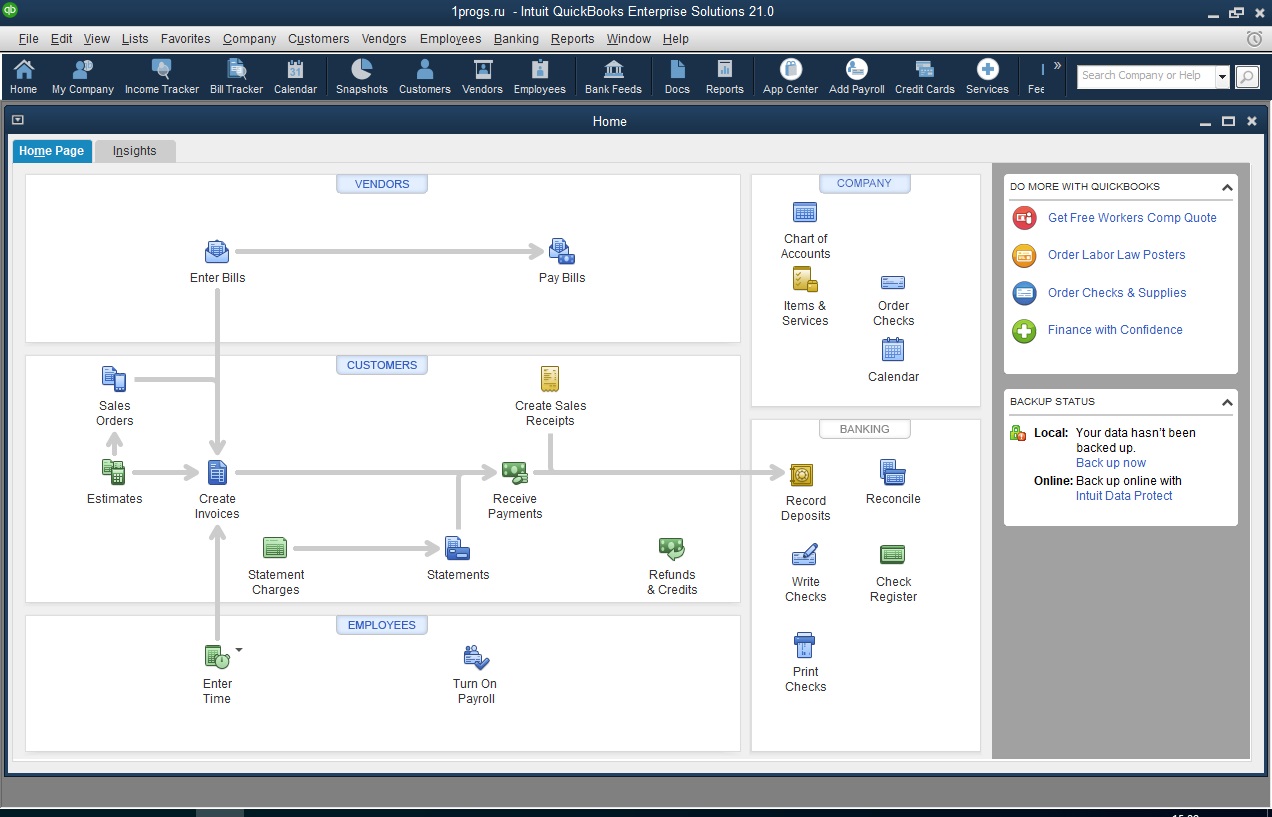Open Check Register icon
The image size is (1272, 817).
pyautogui.click(x=893, y=554)
